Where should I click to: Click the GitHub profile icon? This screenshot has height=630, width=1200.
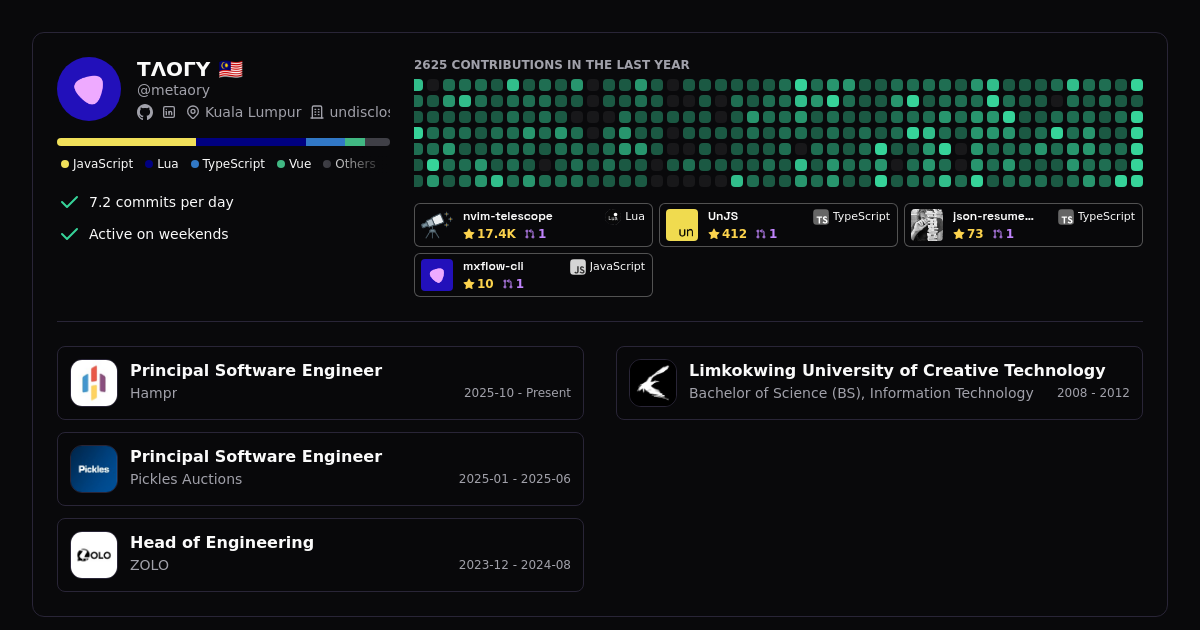(x=145, y=112)
